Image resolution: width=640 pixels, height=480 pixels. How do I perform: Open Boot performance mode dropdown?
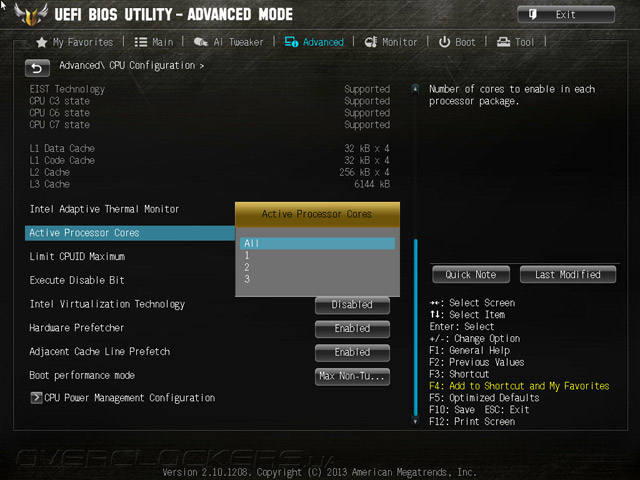(x=352, y=376)
